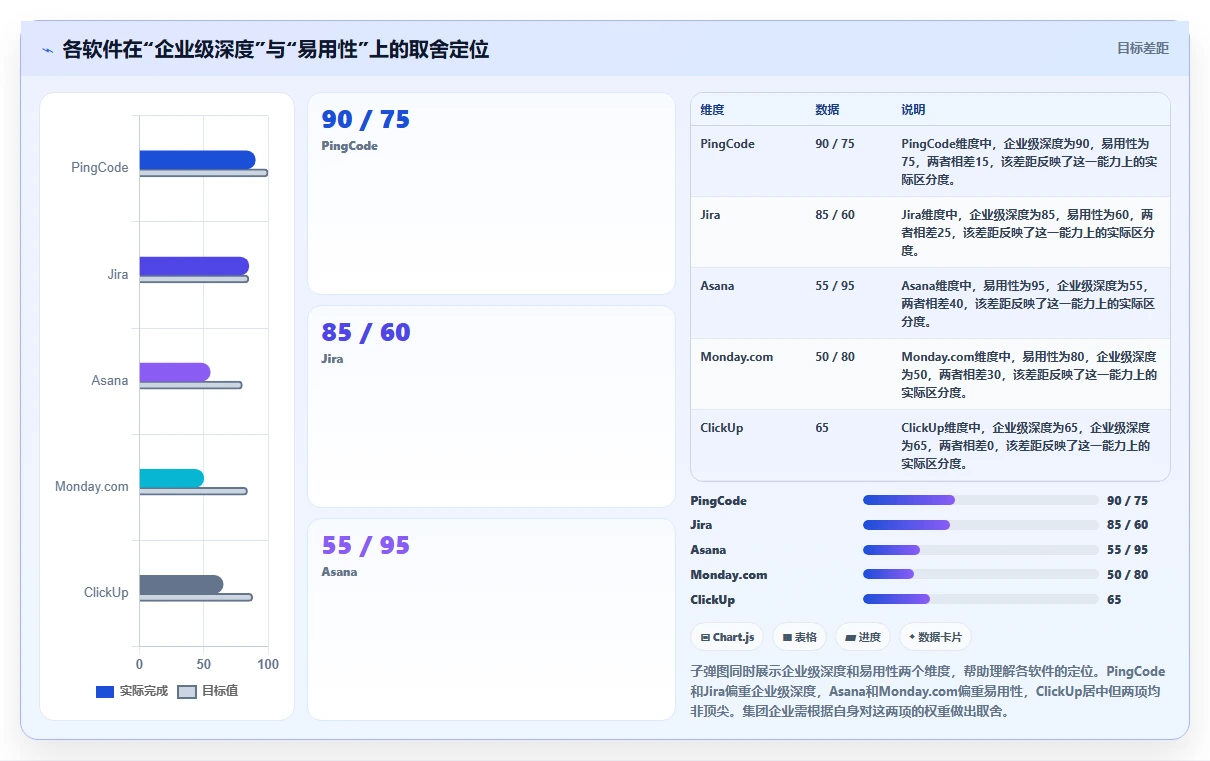Click the lightning icon beside the title
Screen dimensions: 1210x761
47,50
